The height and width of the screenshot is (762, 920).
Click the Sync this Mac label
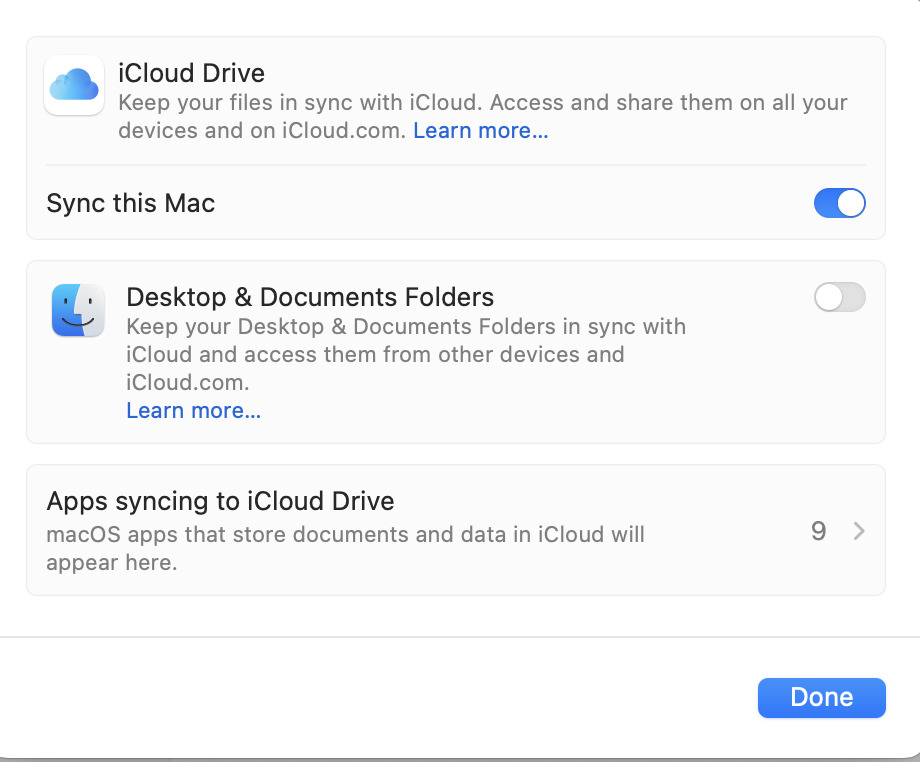(131, 203)
